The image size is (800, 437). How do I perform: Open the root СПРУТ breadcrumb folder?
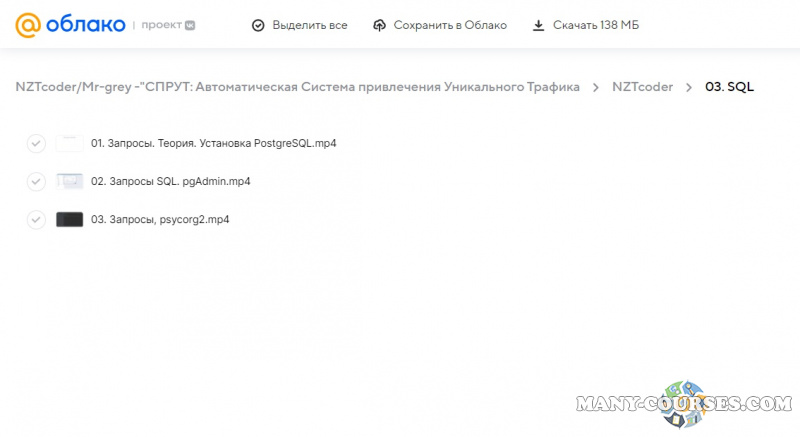coord(297,87)
